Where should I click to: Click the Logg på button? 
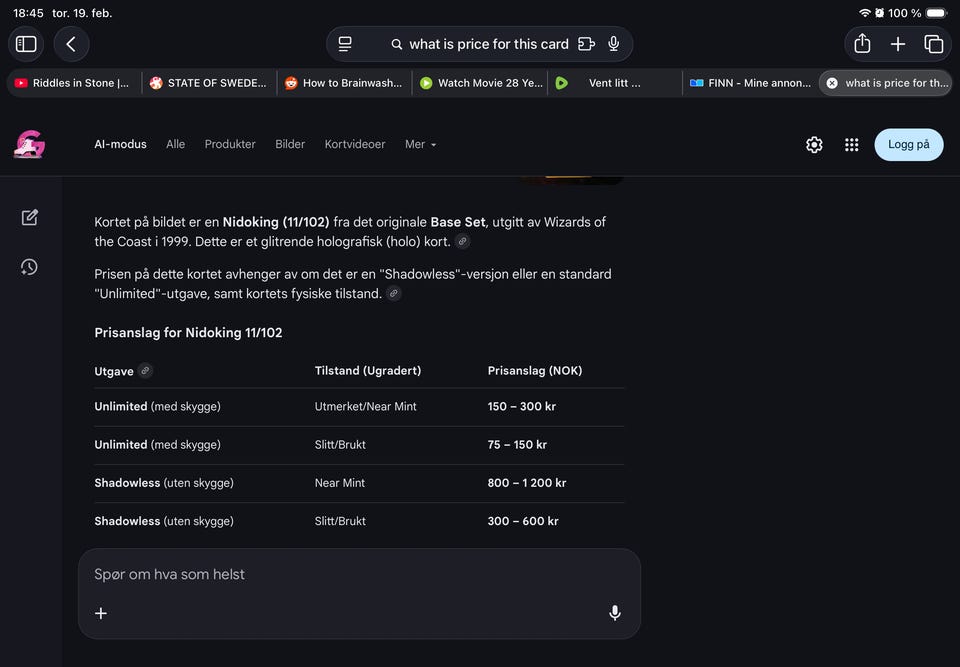coord(908,144)
